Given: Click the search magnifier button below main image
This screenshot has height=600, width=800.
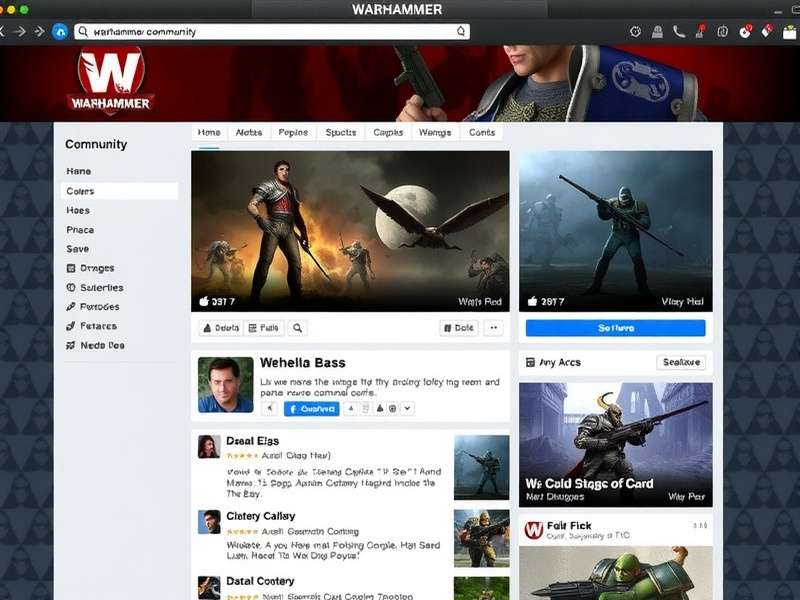Looking at the screenshot, I should click(297, 328).
